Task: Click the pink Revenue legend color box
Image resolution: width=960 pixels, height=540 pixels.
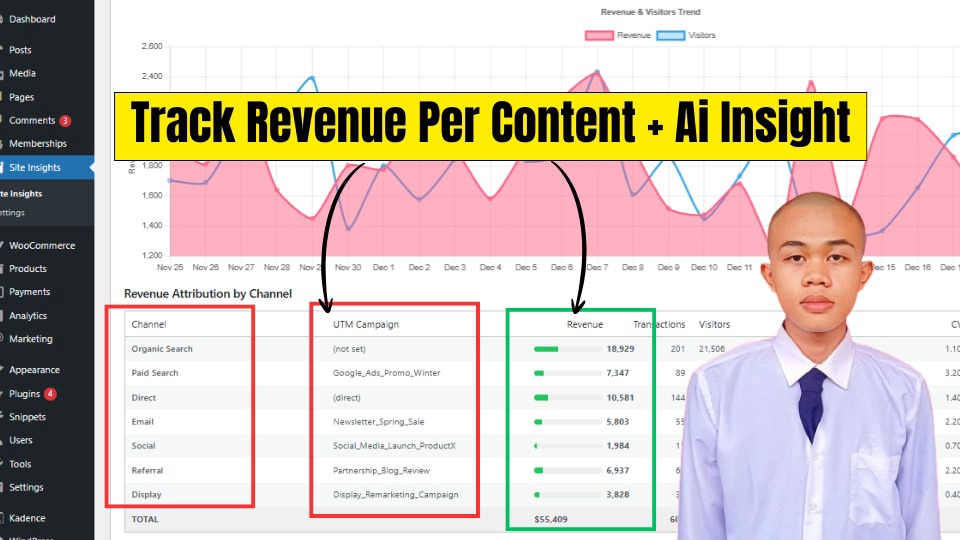Action: click(598, 35)
